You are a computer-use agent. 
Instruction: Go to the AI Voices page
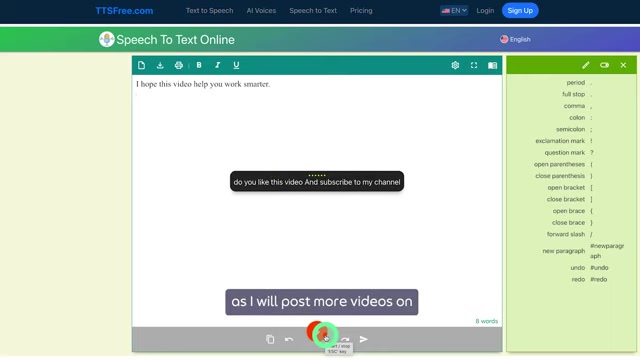[x=261, y=11]
